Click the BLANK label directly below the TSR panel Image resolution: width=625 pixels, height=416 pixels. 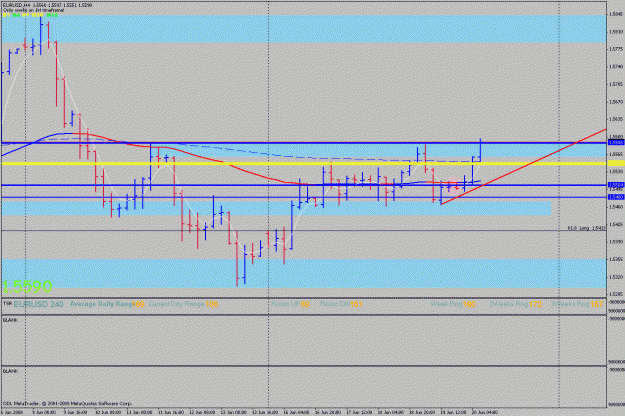click(10, 320)
